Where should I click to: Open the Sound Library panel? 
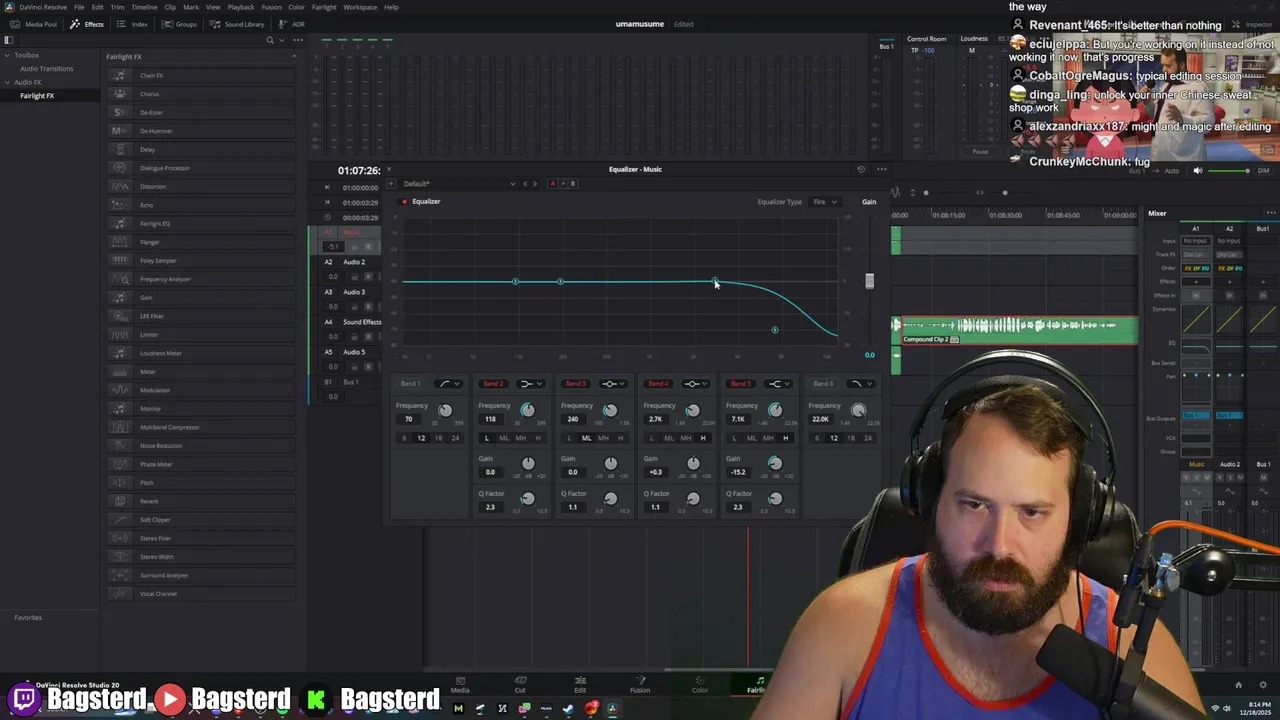click(238, 24)
